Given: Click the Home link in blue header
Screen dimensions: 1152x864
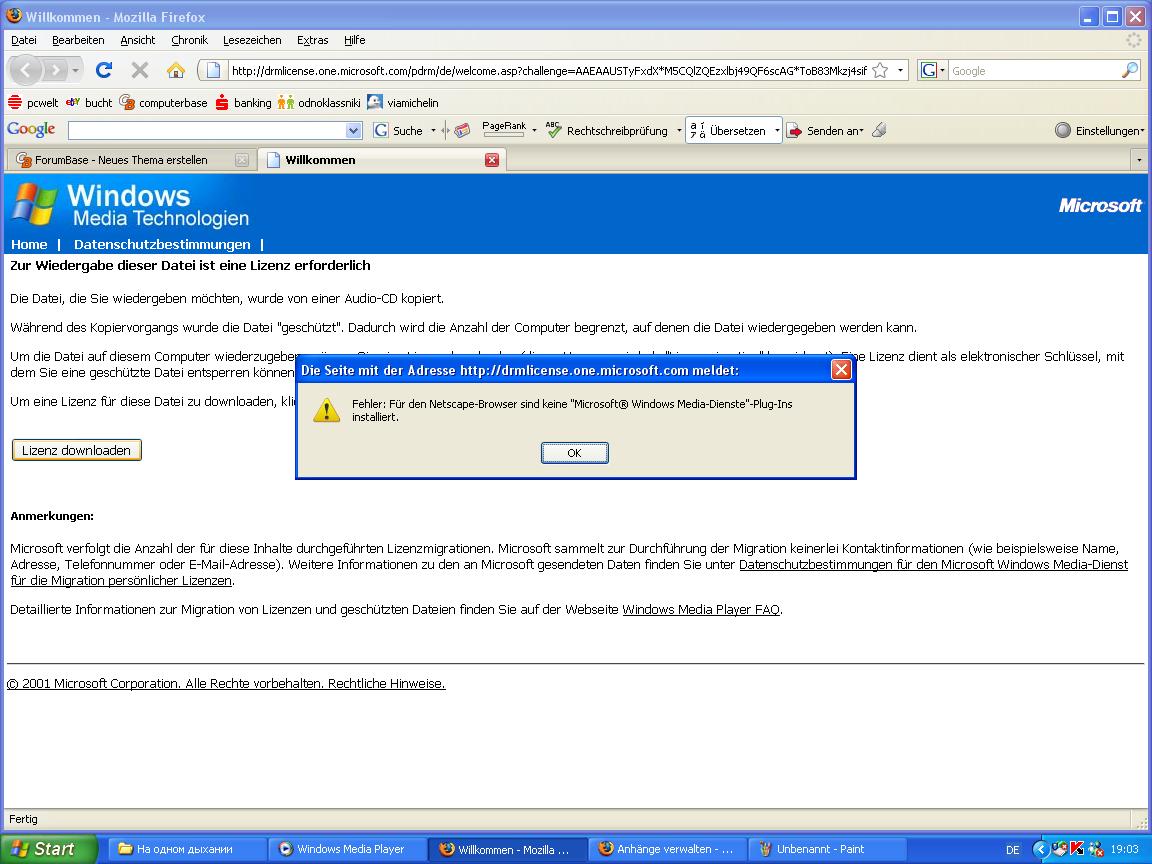Looking at the screenshot, I should pos(29,245).
